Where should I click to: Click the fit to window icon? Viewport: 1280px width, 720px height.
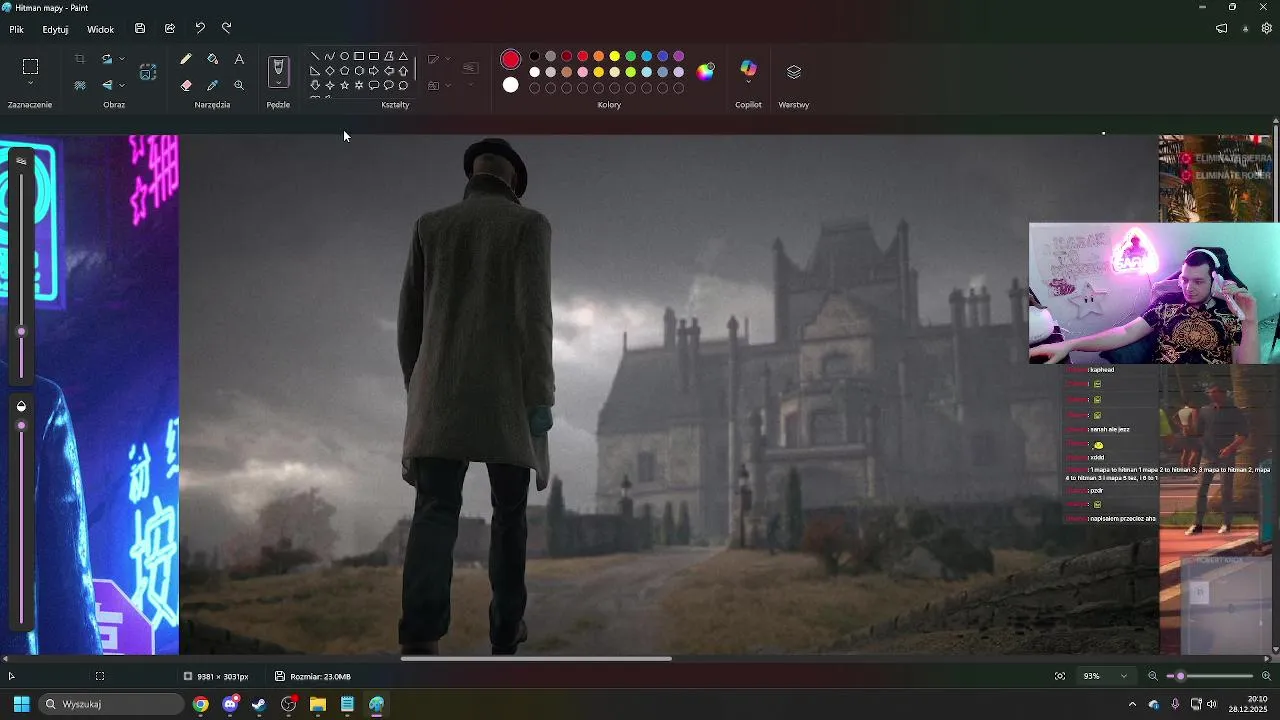click(x=1060, y=676)
